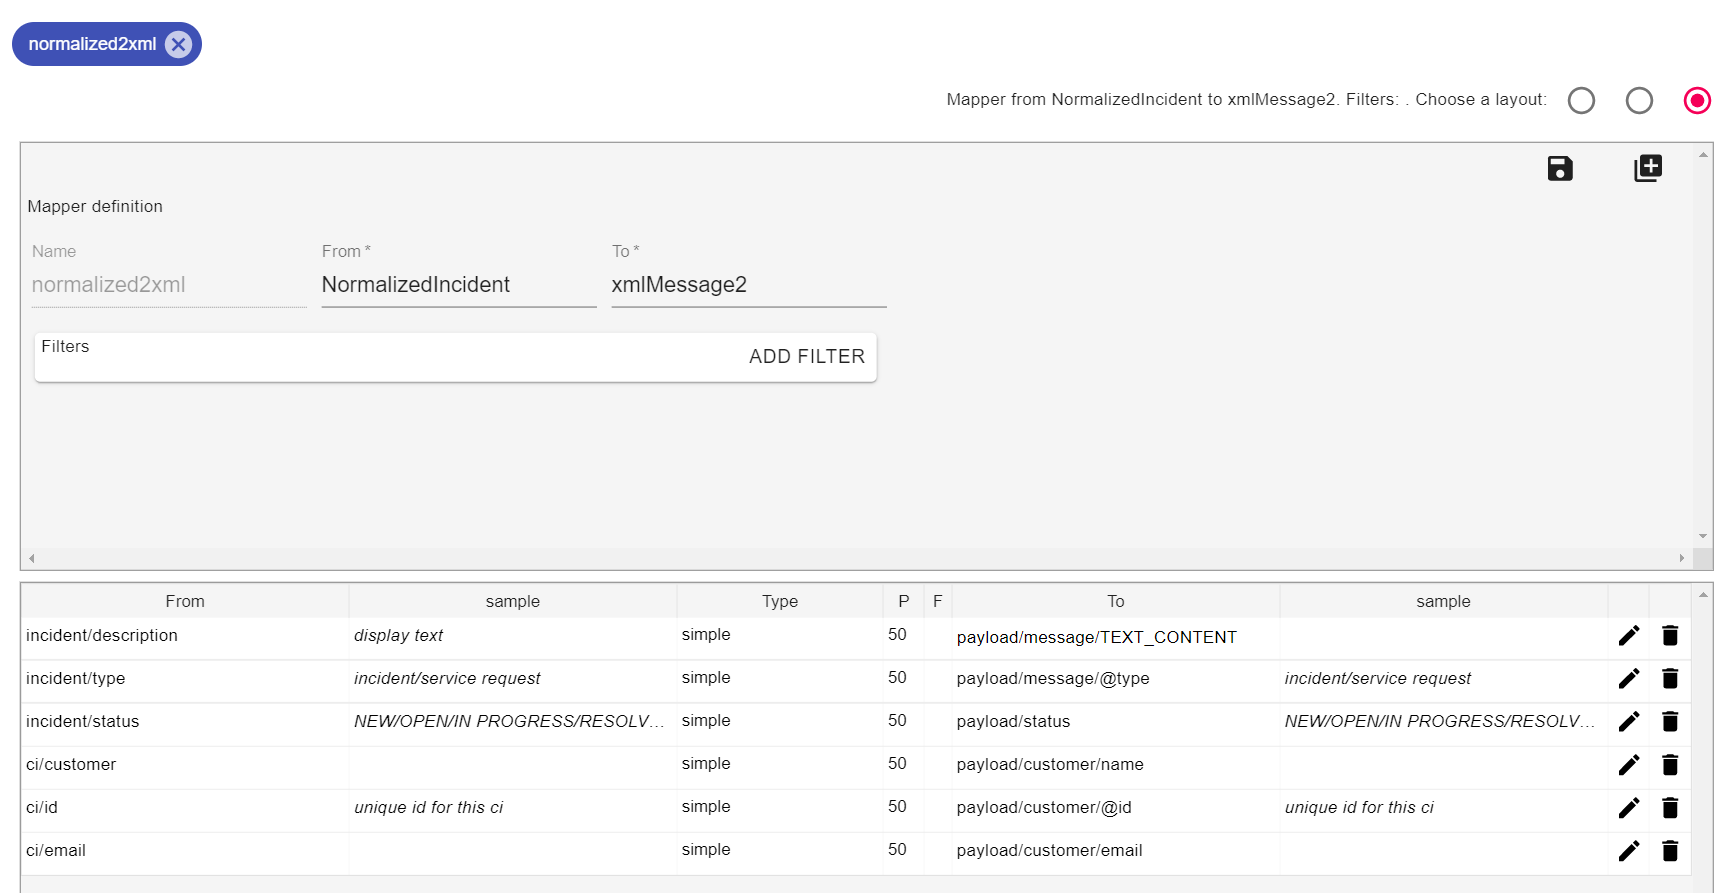This screenshot has width=1730, height=893.
Task: Open the To field xmlMessage2
Action: pos(748,285)
